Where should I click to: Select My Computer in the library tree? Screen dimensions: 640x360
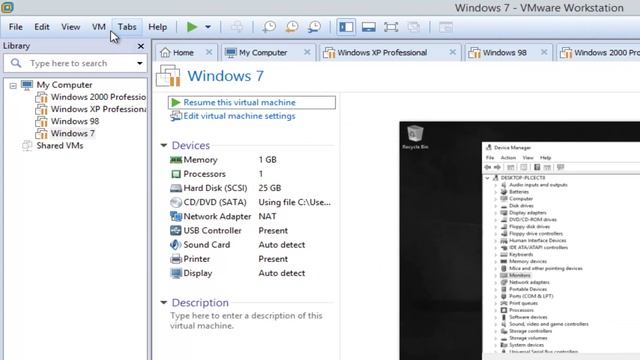click(64, 85)
